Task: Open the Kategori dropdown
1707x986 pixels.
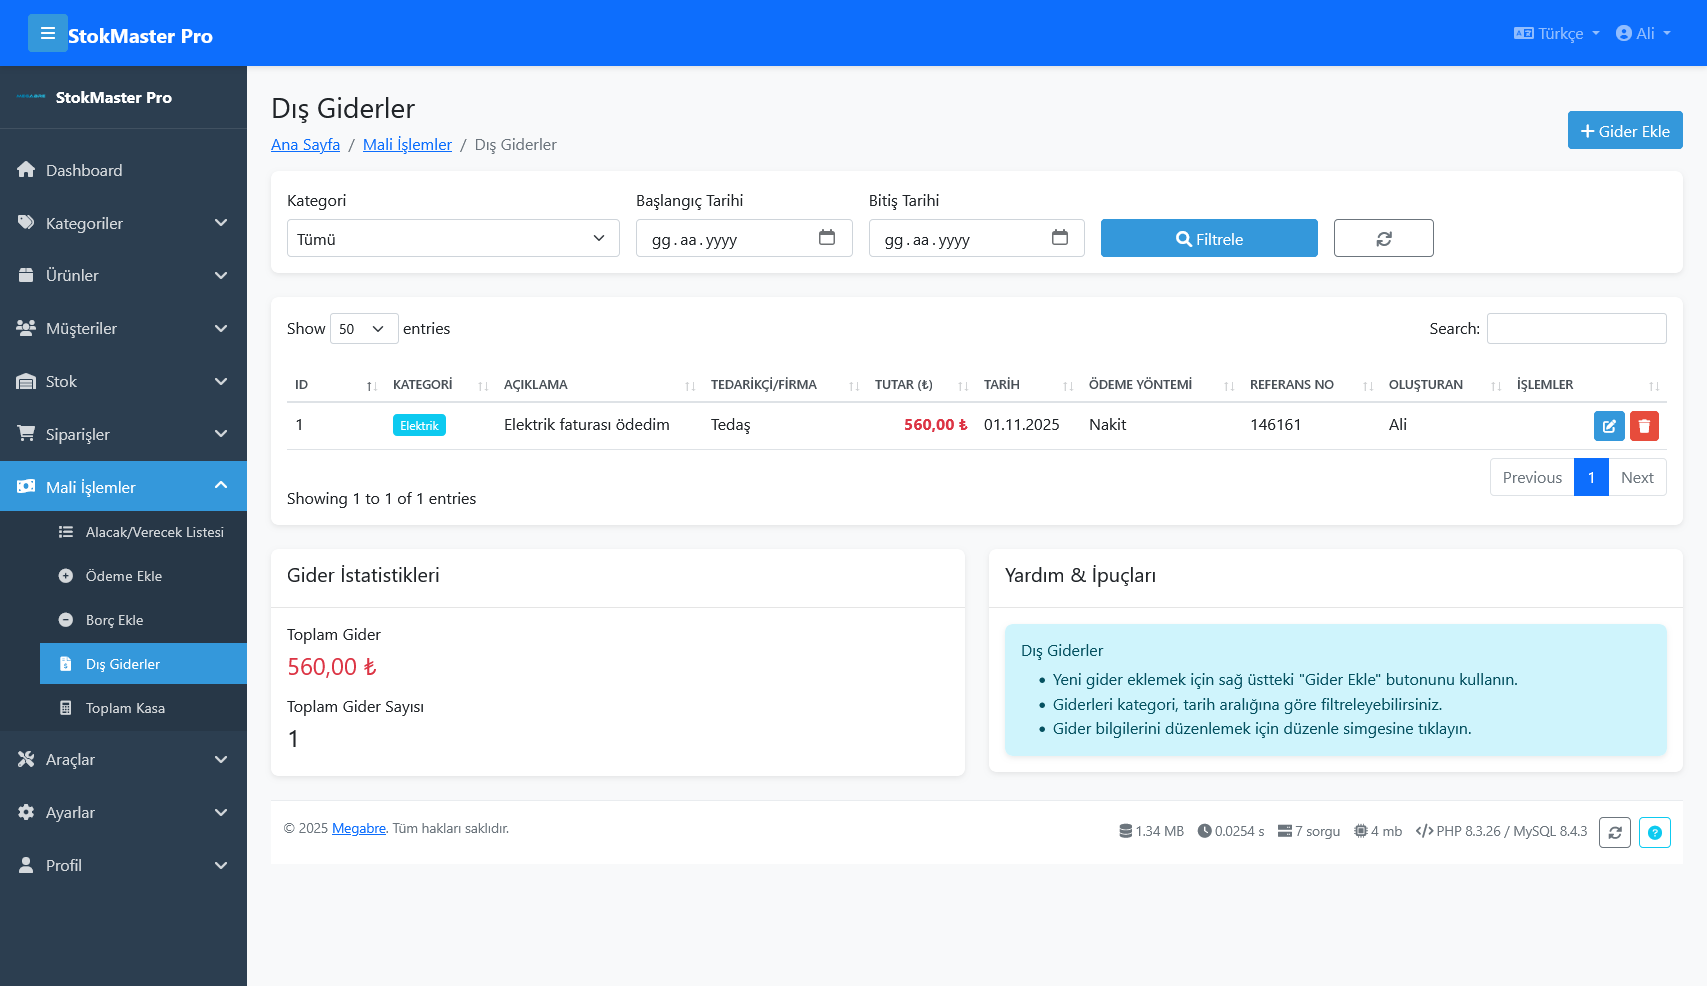Action: pyautogui.click(x=452, y=238)
